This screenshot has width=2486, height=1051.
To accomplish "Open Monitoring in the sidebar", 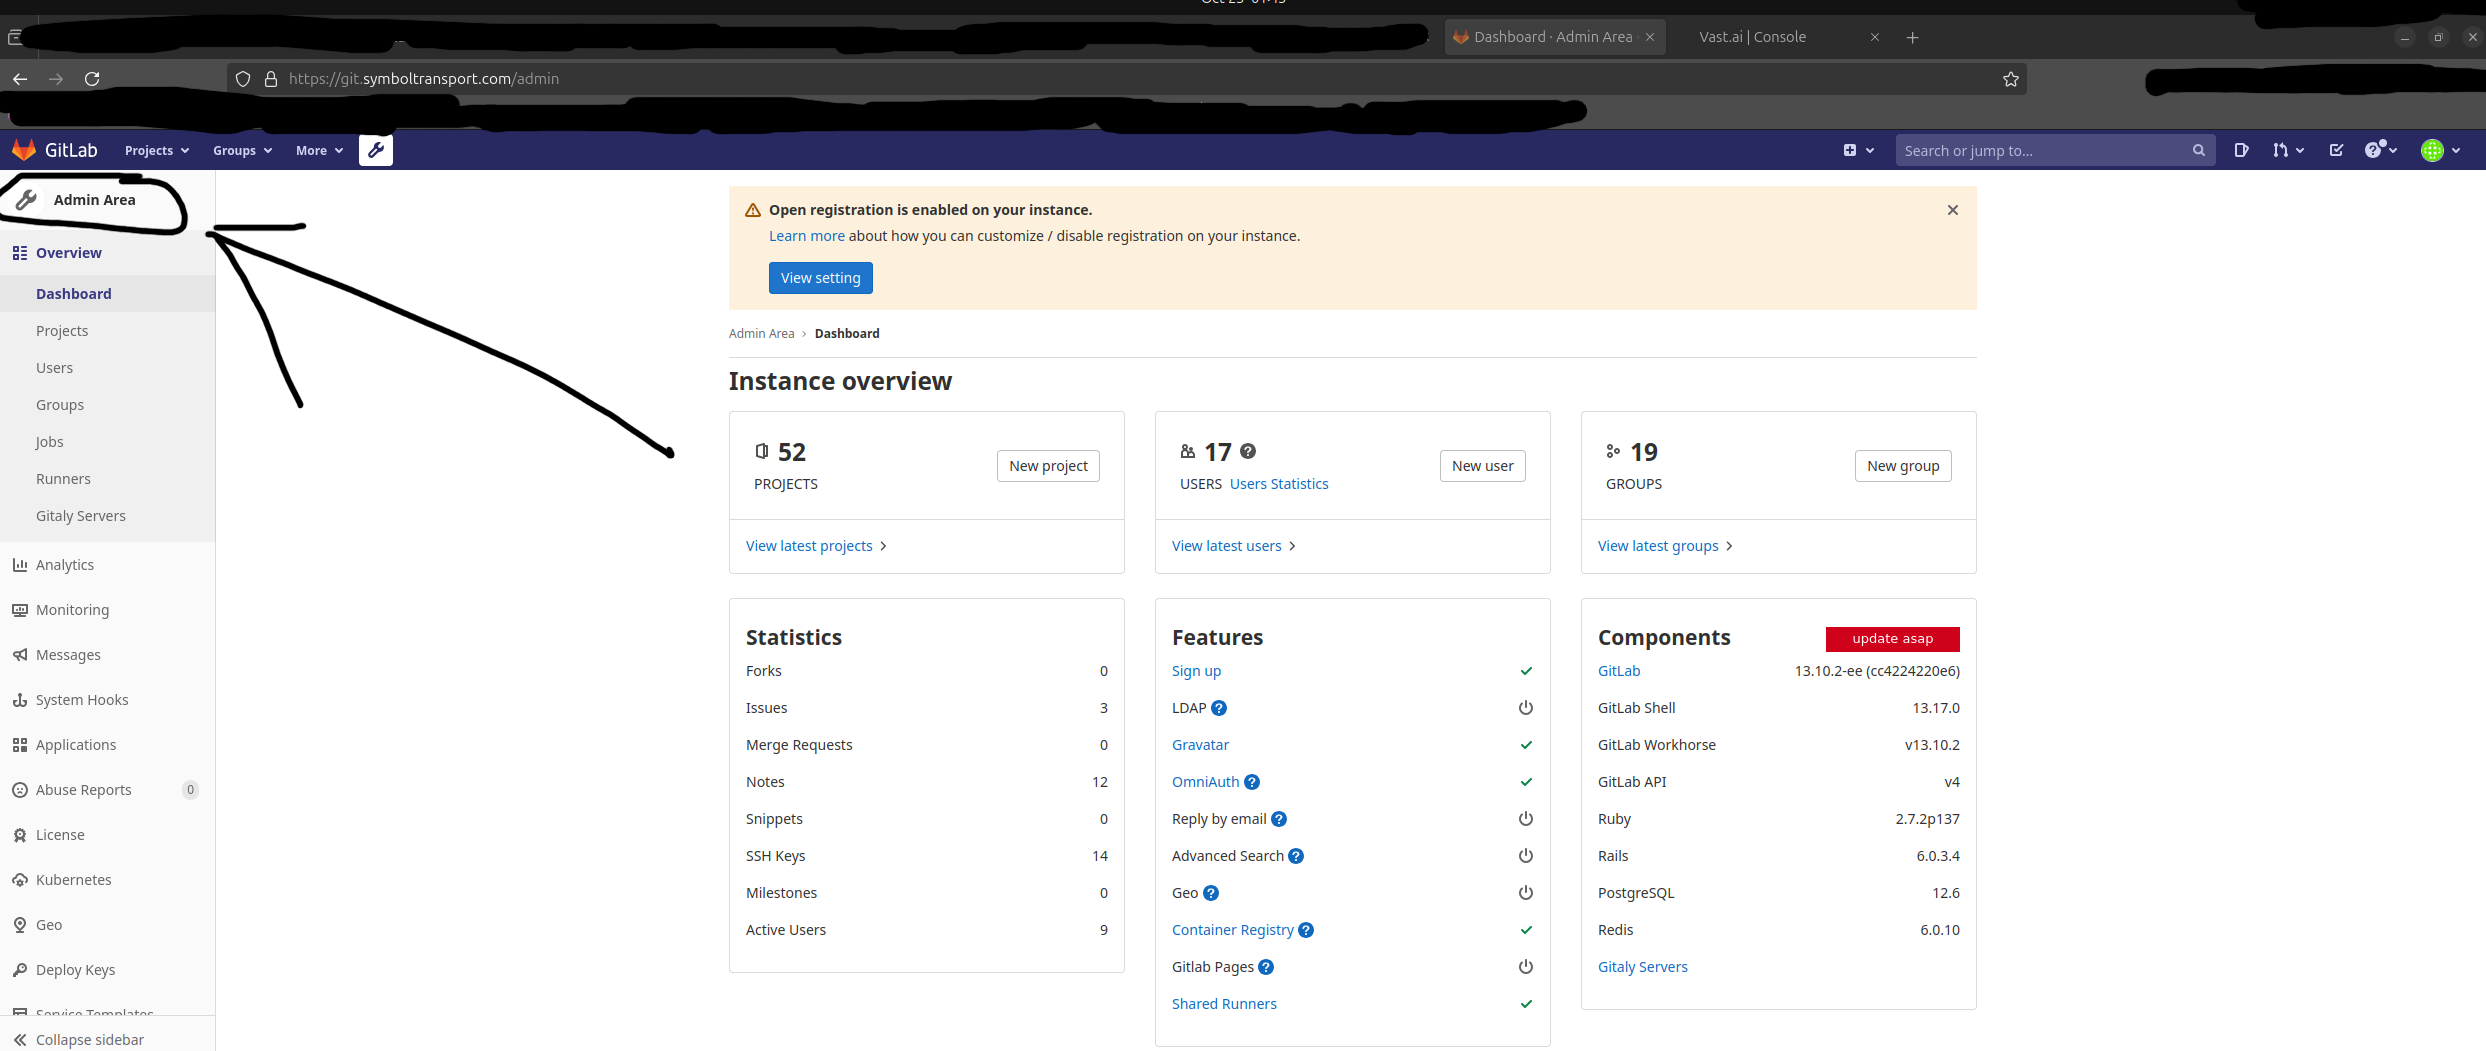I will pos(72,610).
